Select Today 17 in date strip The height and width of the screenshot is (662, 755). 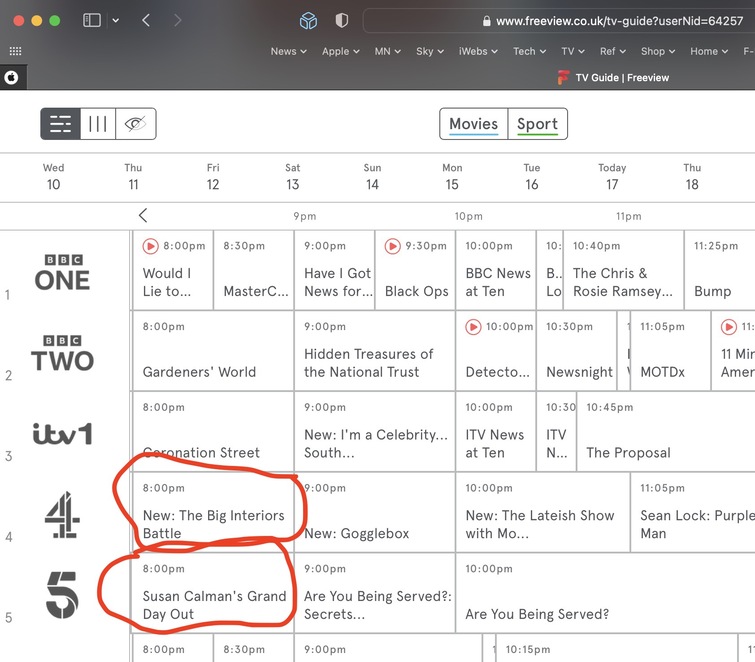click(x=612, y=177)
